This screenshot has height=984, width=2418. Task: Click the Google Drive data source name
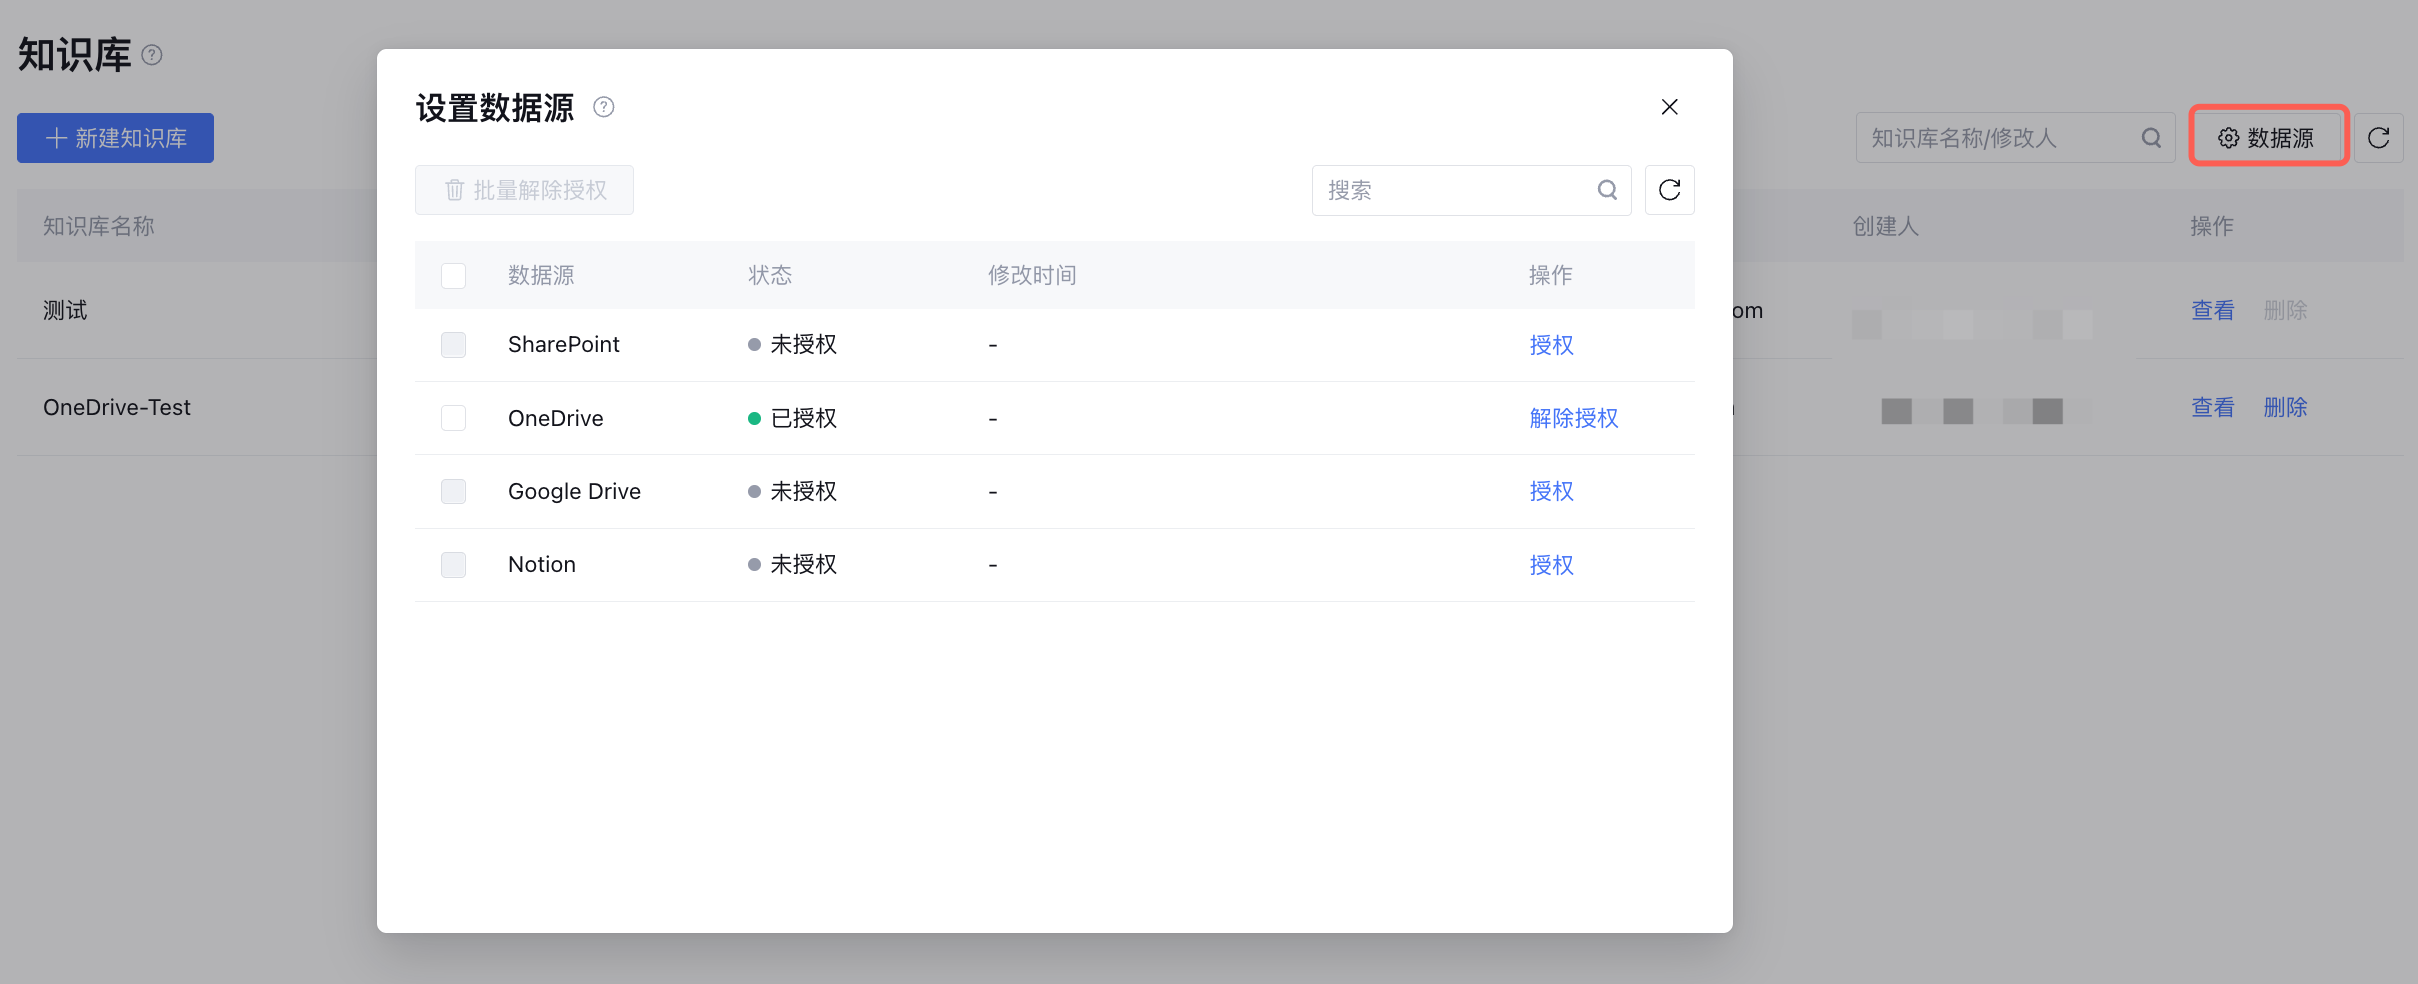pyautogui.click(x=574, y=491)
